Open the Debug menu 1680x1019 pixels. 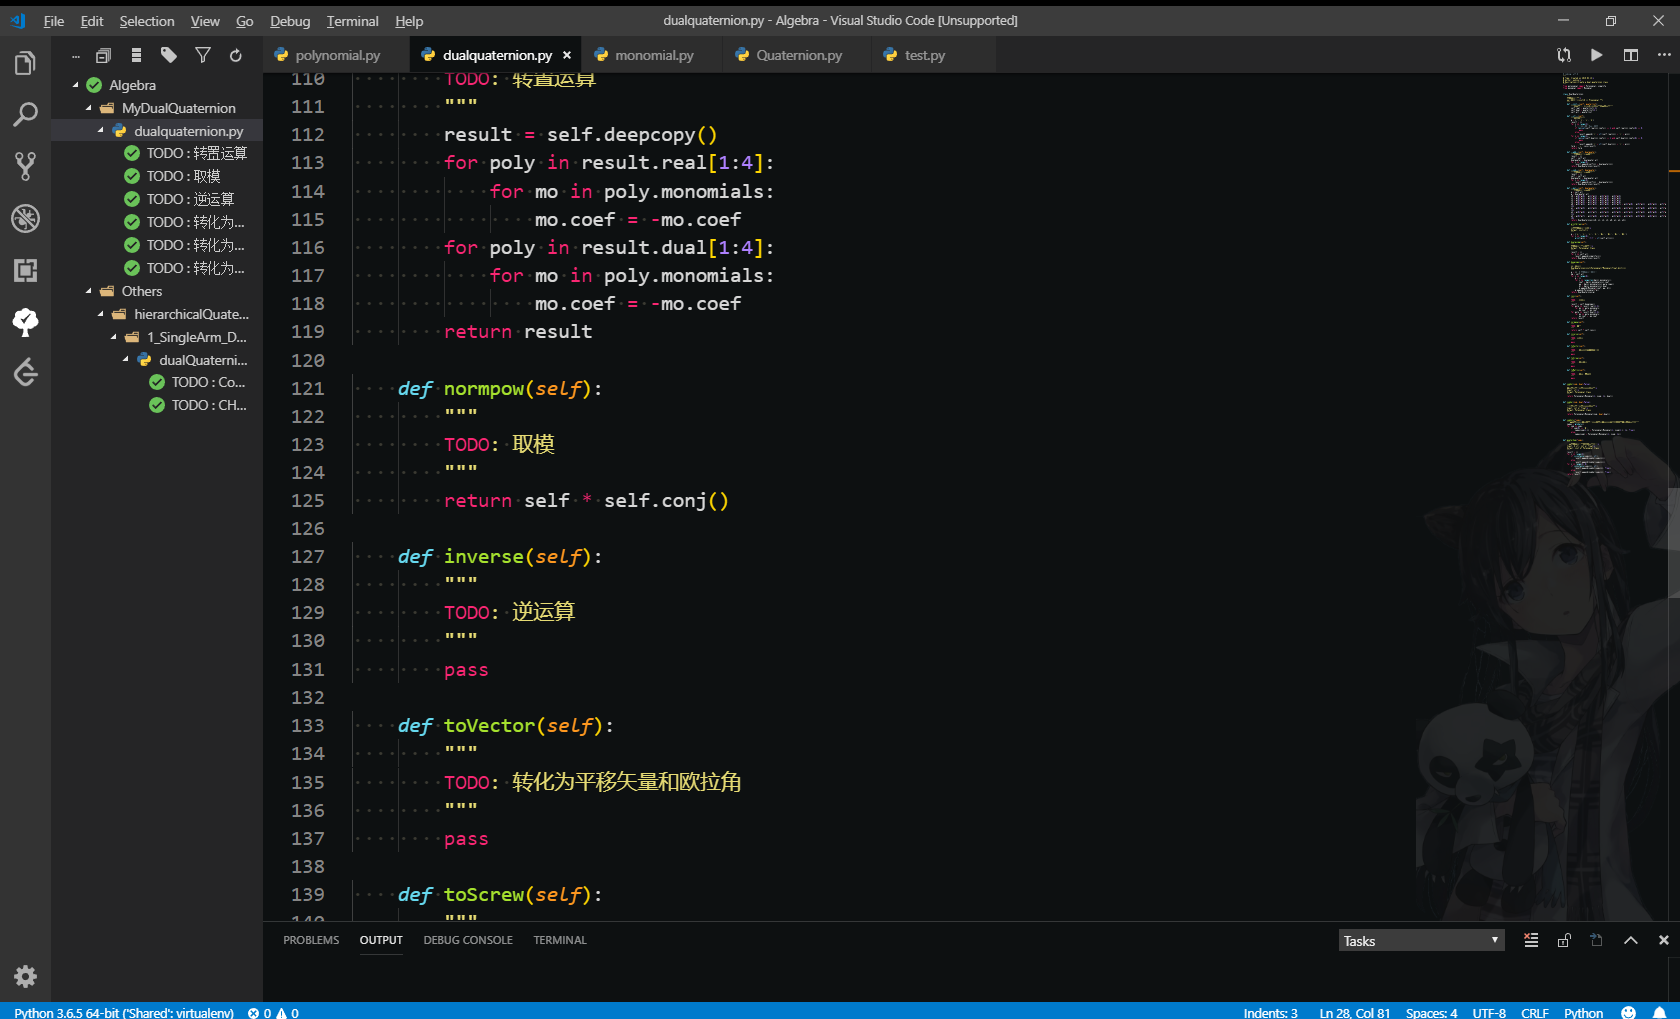pyautogui.click(x=289, y=20)
